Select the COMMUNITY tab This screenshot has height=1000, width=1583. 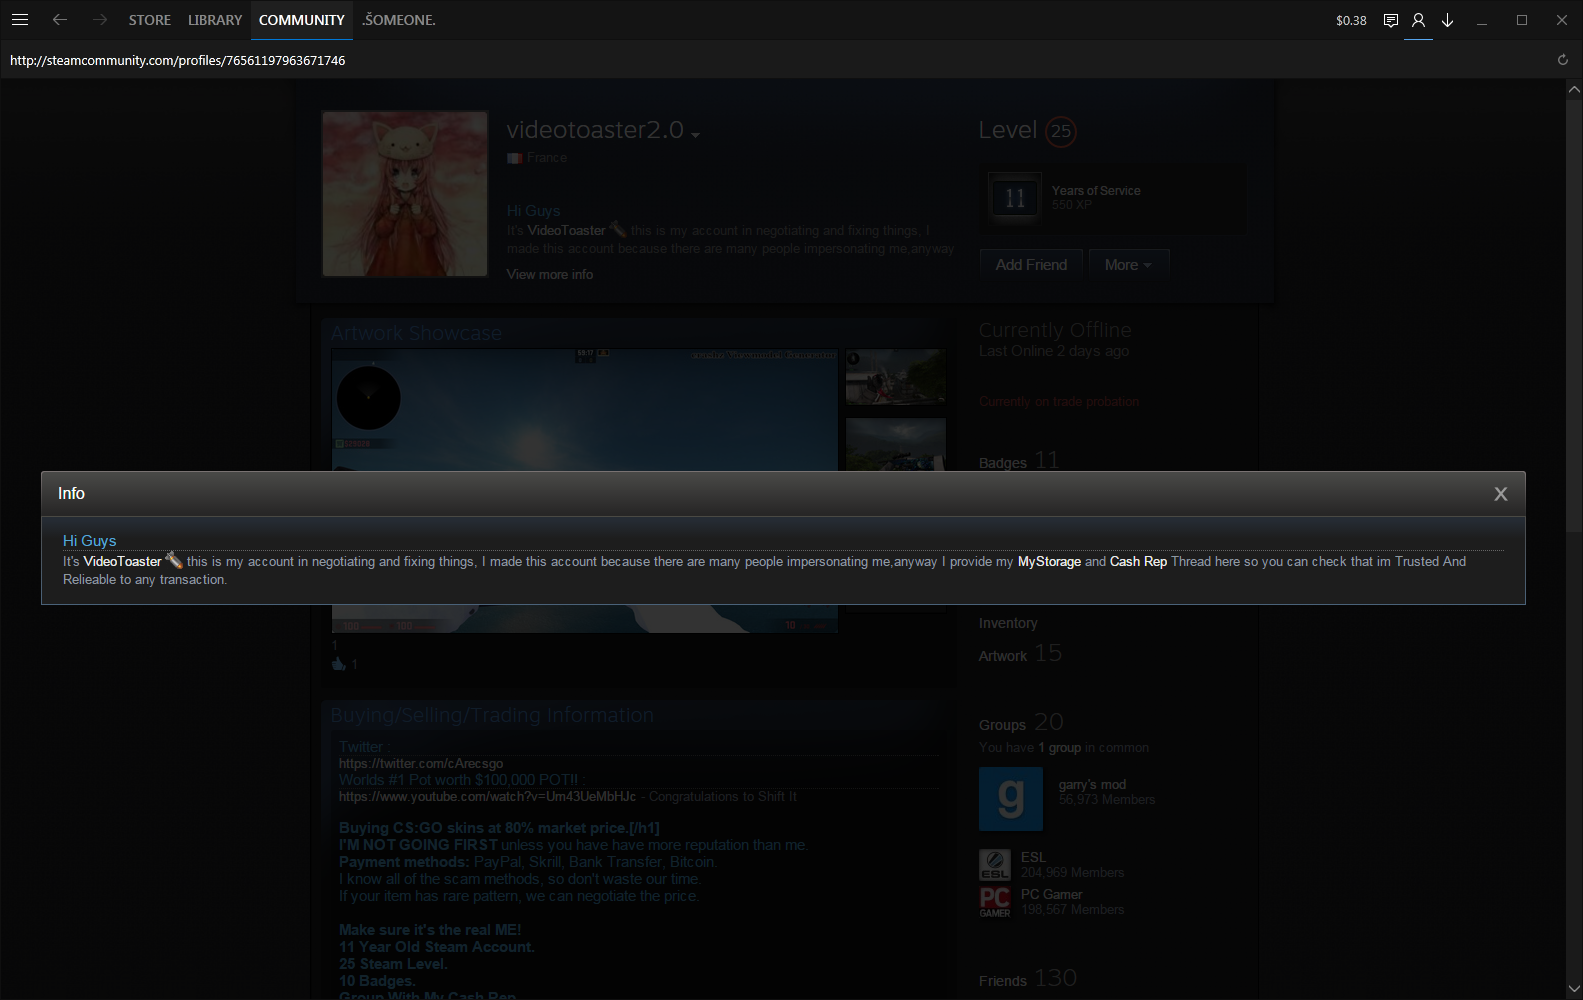[x=301, y=20]
